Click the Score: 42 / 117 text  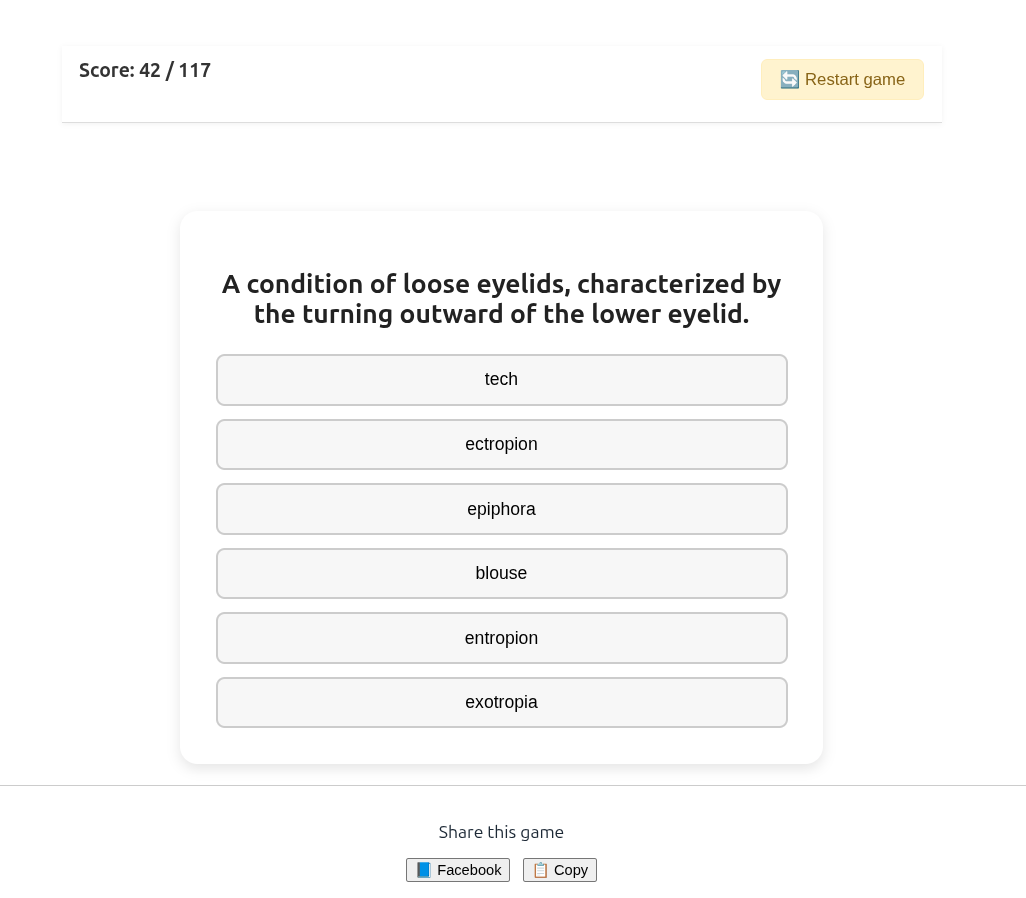145,70
